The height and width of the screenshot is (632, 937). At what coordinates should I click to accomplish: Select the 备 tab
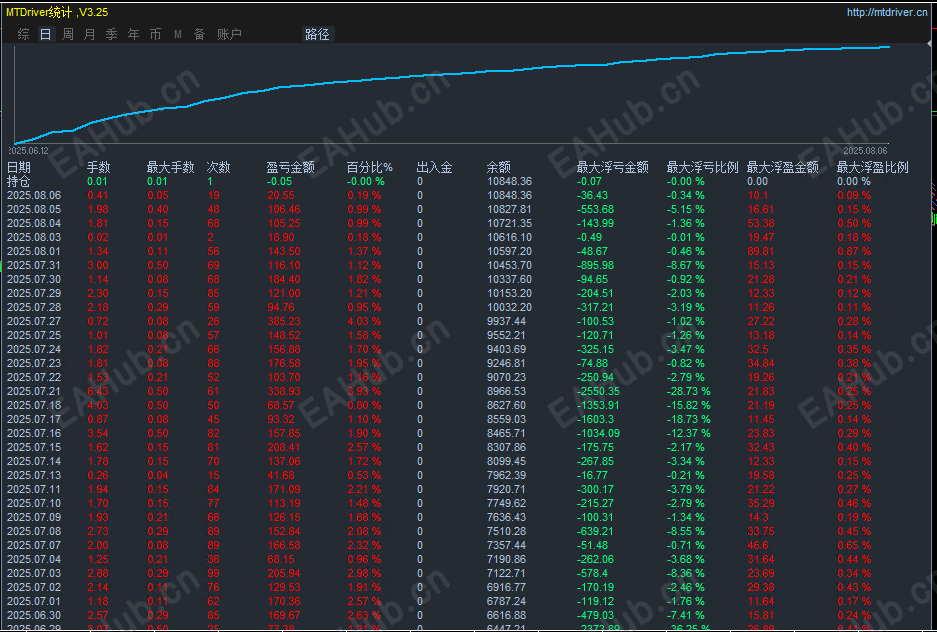coord(200,34)
